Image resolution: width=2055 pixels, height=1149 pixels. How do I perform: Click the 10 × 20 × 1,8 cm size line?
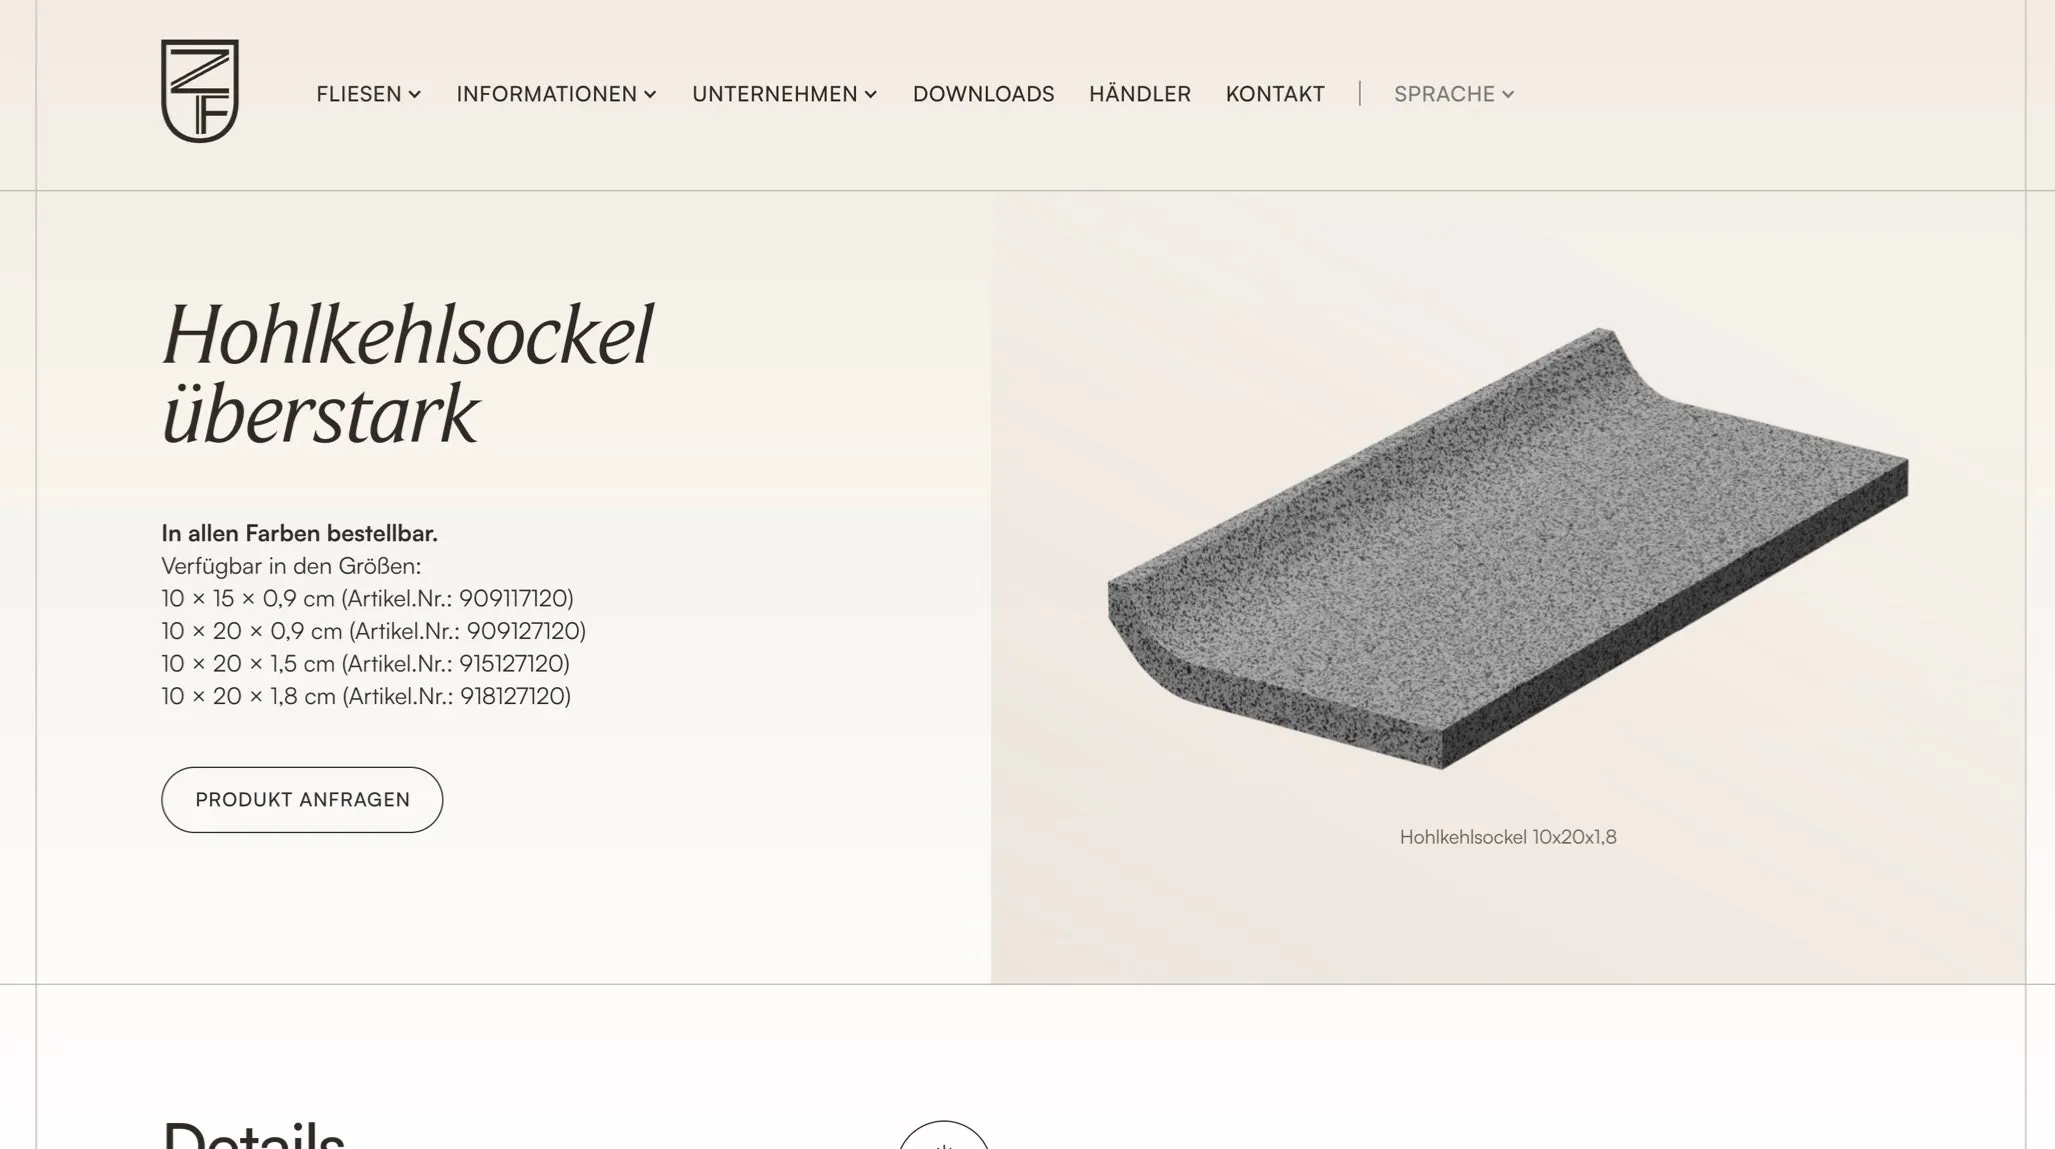pos(366,696)
